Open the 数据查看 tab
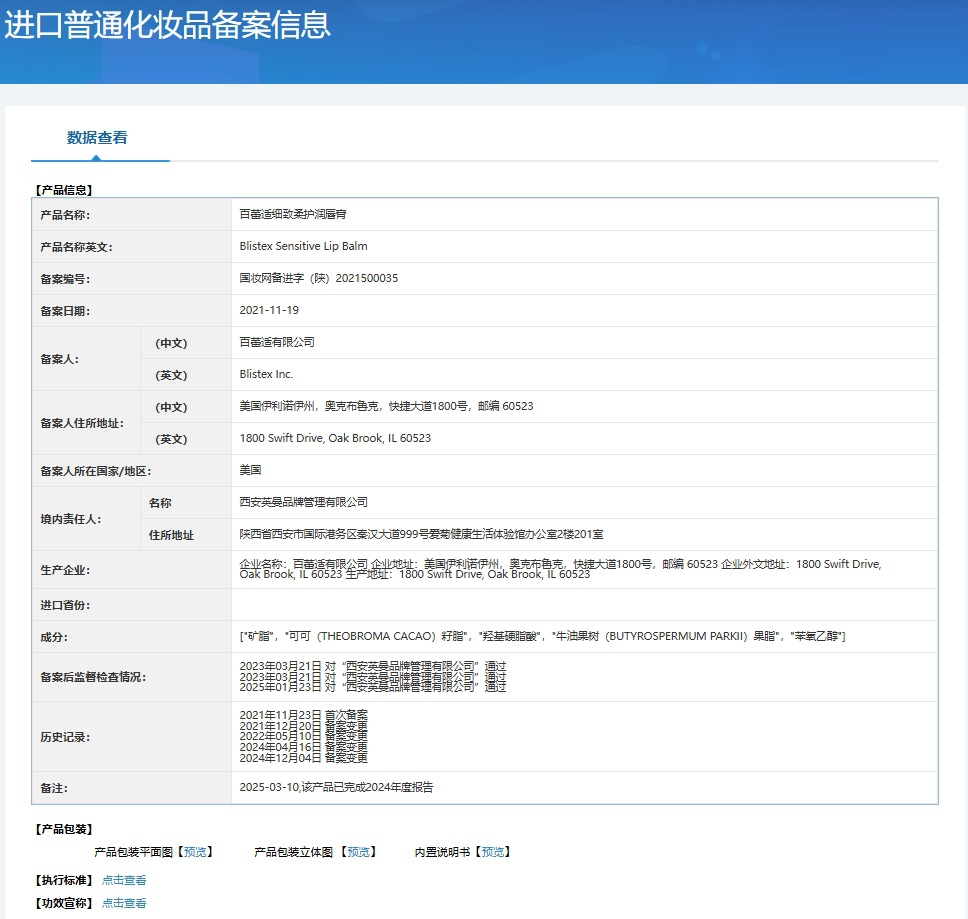The height and width of the screenshot is (919, 968). [97, 138]
